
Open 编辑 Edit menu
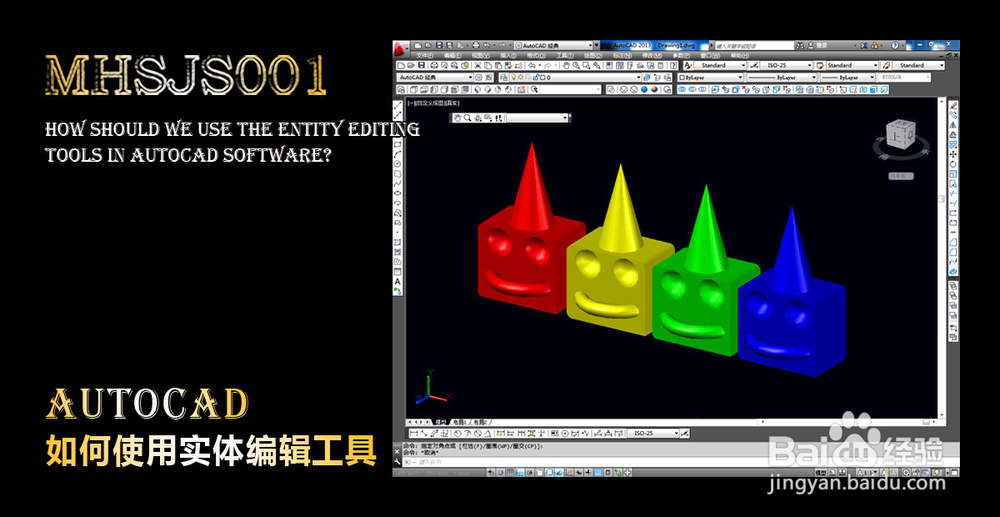pyautogui.click(x=453, y=55)
